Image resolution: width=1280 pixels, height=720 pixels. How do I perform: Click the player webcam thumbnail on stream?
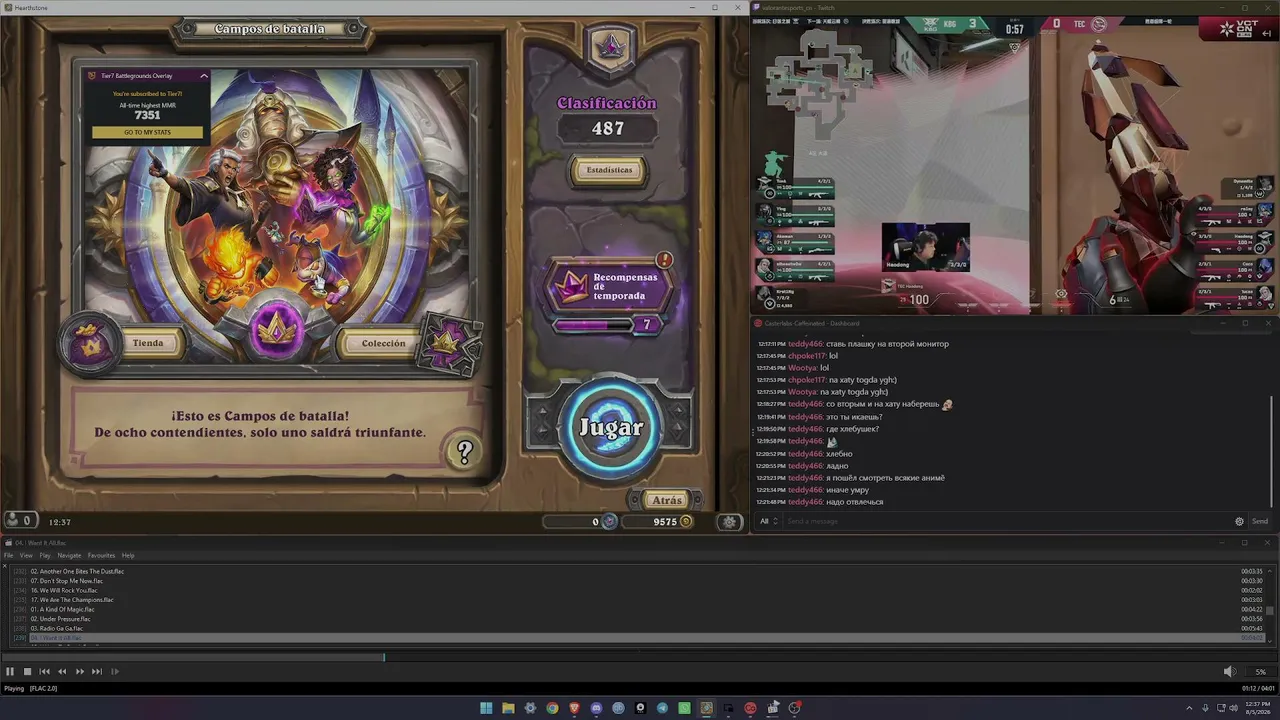click(925, 247)
